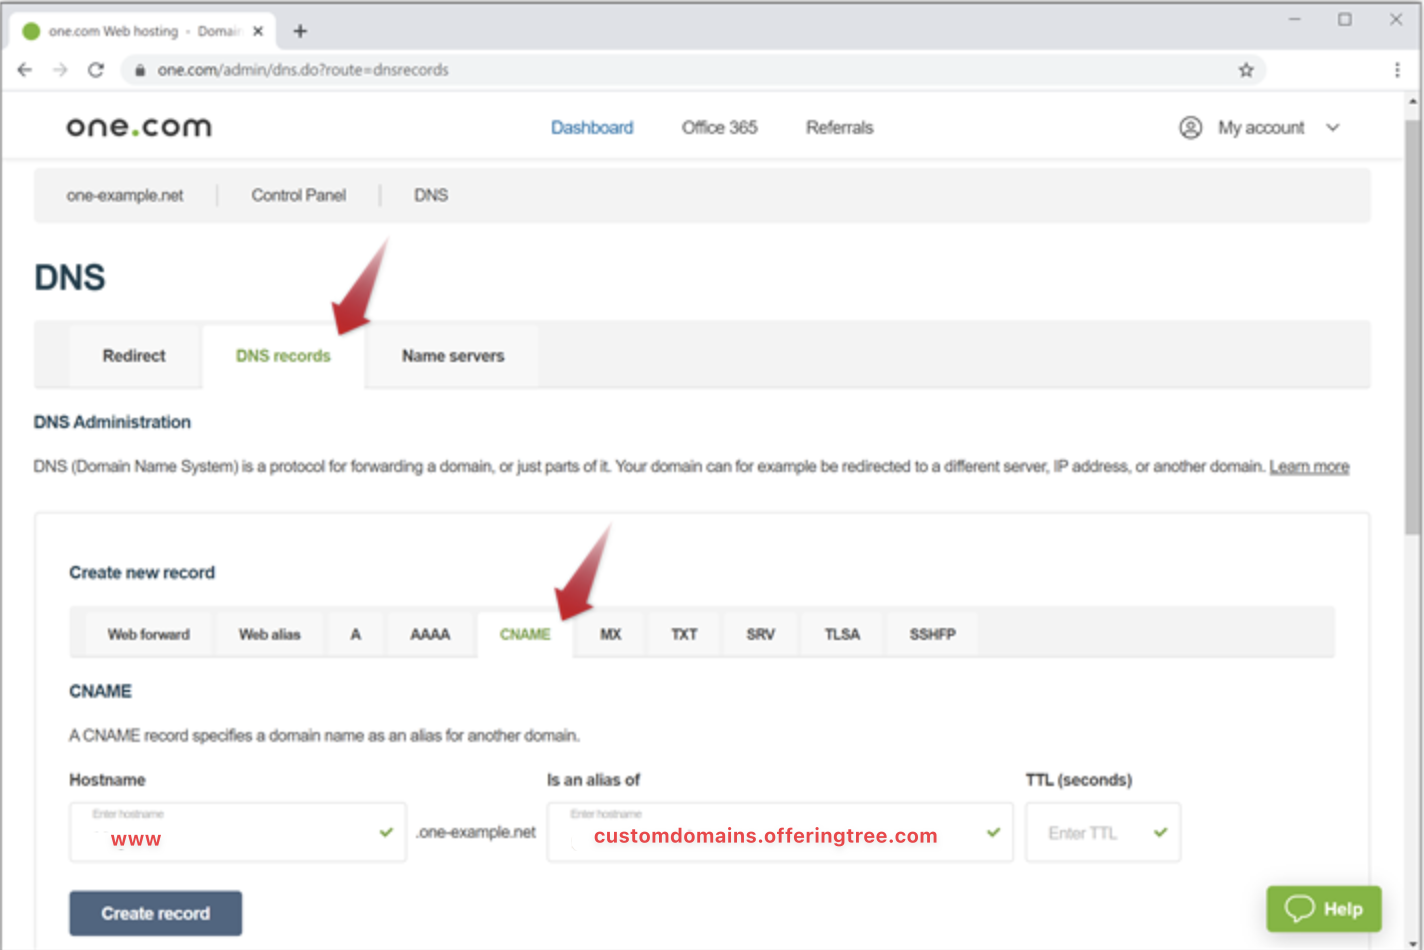This screenshot has width=1424, height=950.
Task: Open a new browser tab
Action: tap(300, 31)
